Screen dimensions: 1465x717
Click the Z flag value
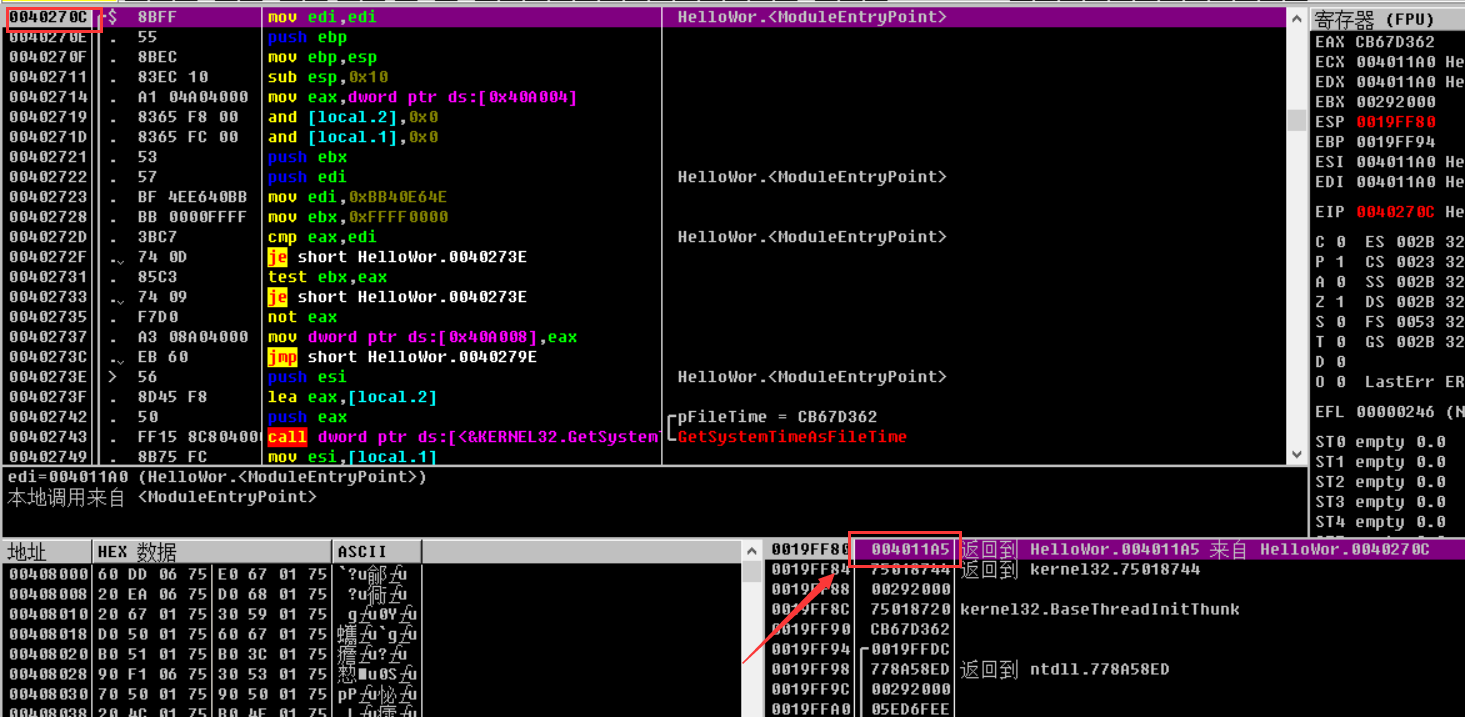coord(1341,302)
